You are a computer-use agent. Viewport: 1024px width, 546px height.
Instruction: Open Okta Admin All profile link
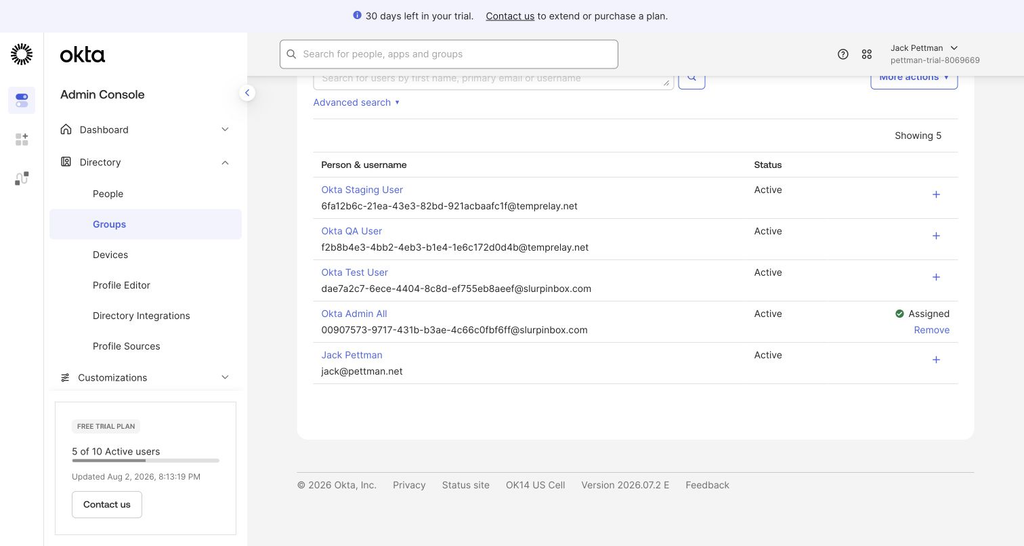coord(354,313)
